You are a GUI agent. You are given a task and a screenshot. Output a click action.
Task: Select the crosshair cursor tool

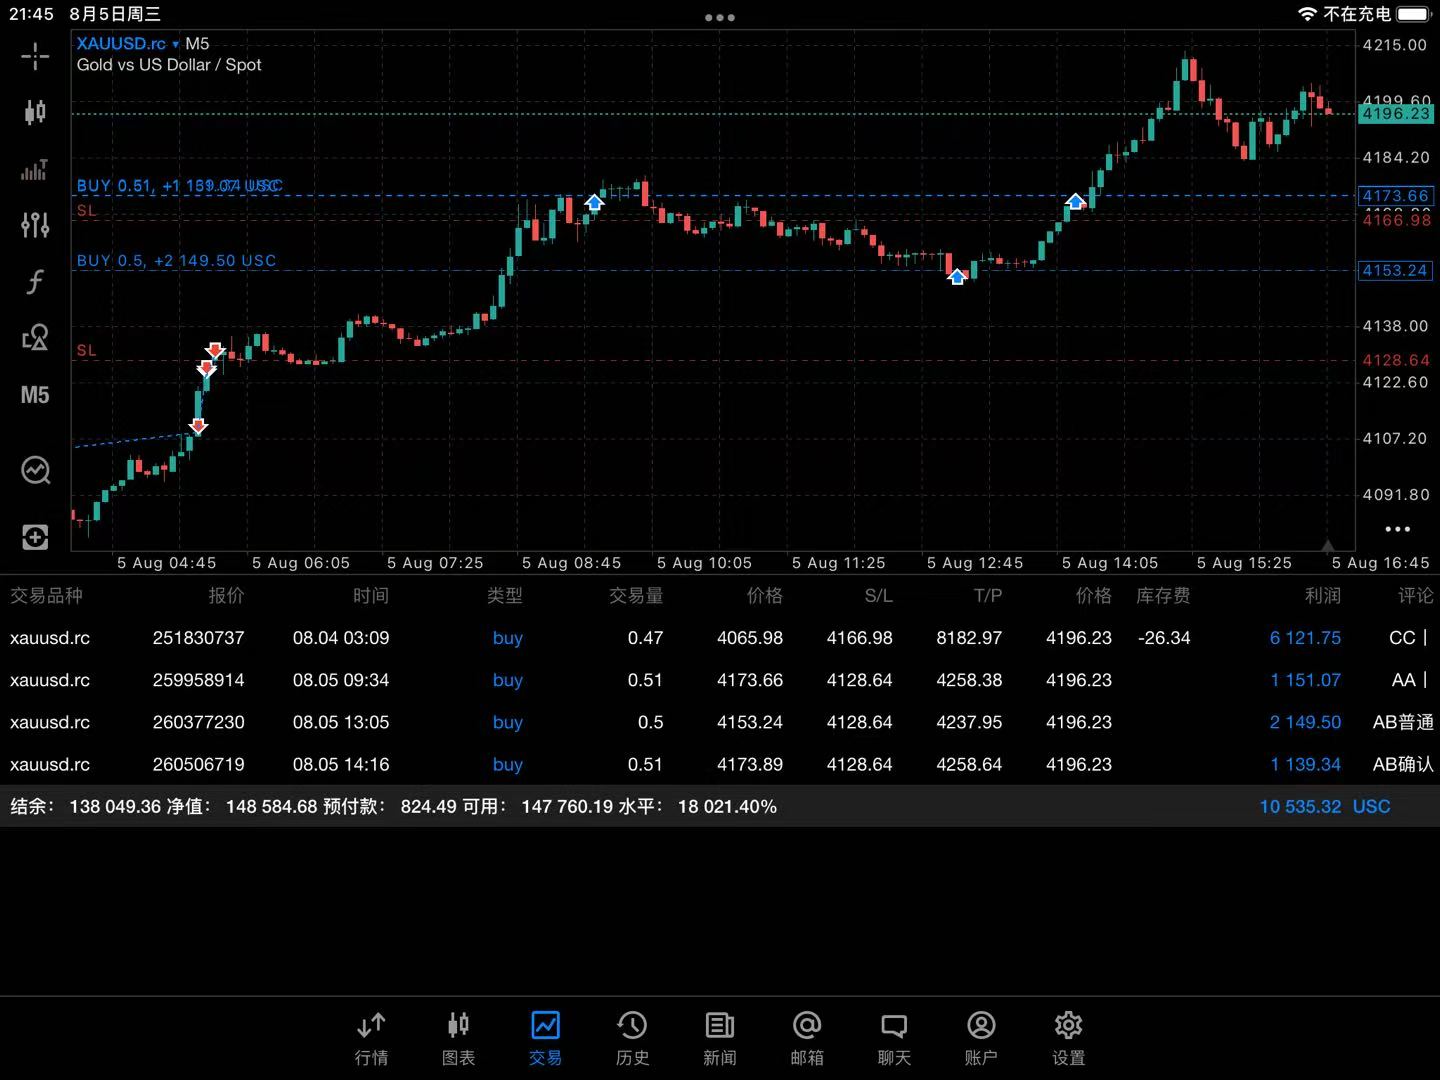[35, 56]
